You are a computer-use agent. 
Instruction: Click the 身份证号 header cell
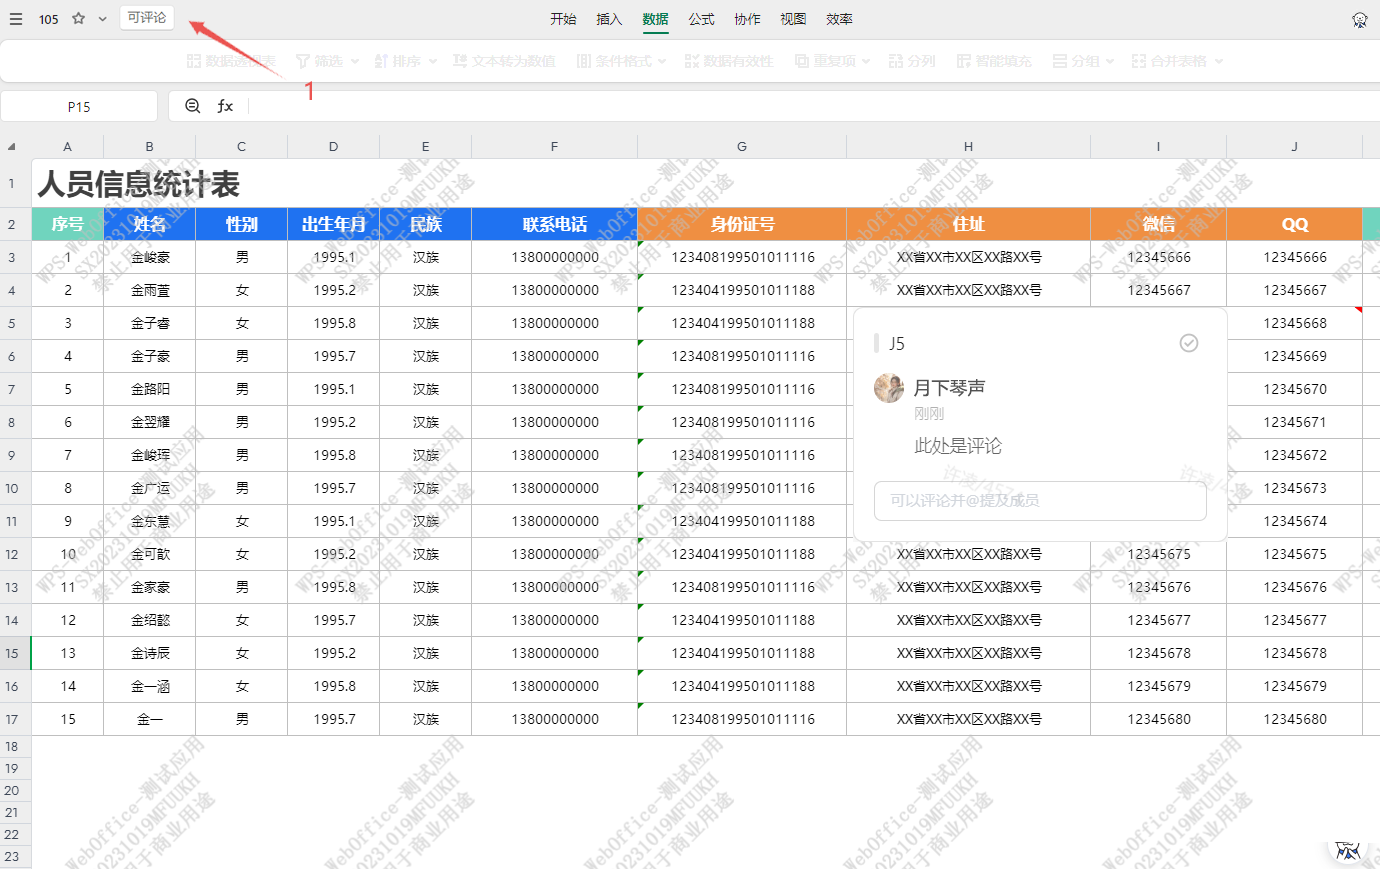pos(742,224)
